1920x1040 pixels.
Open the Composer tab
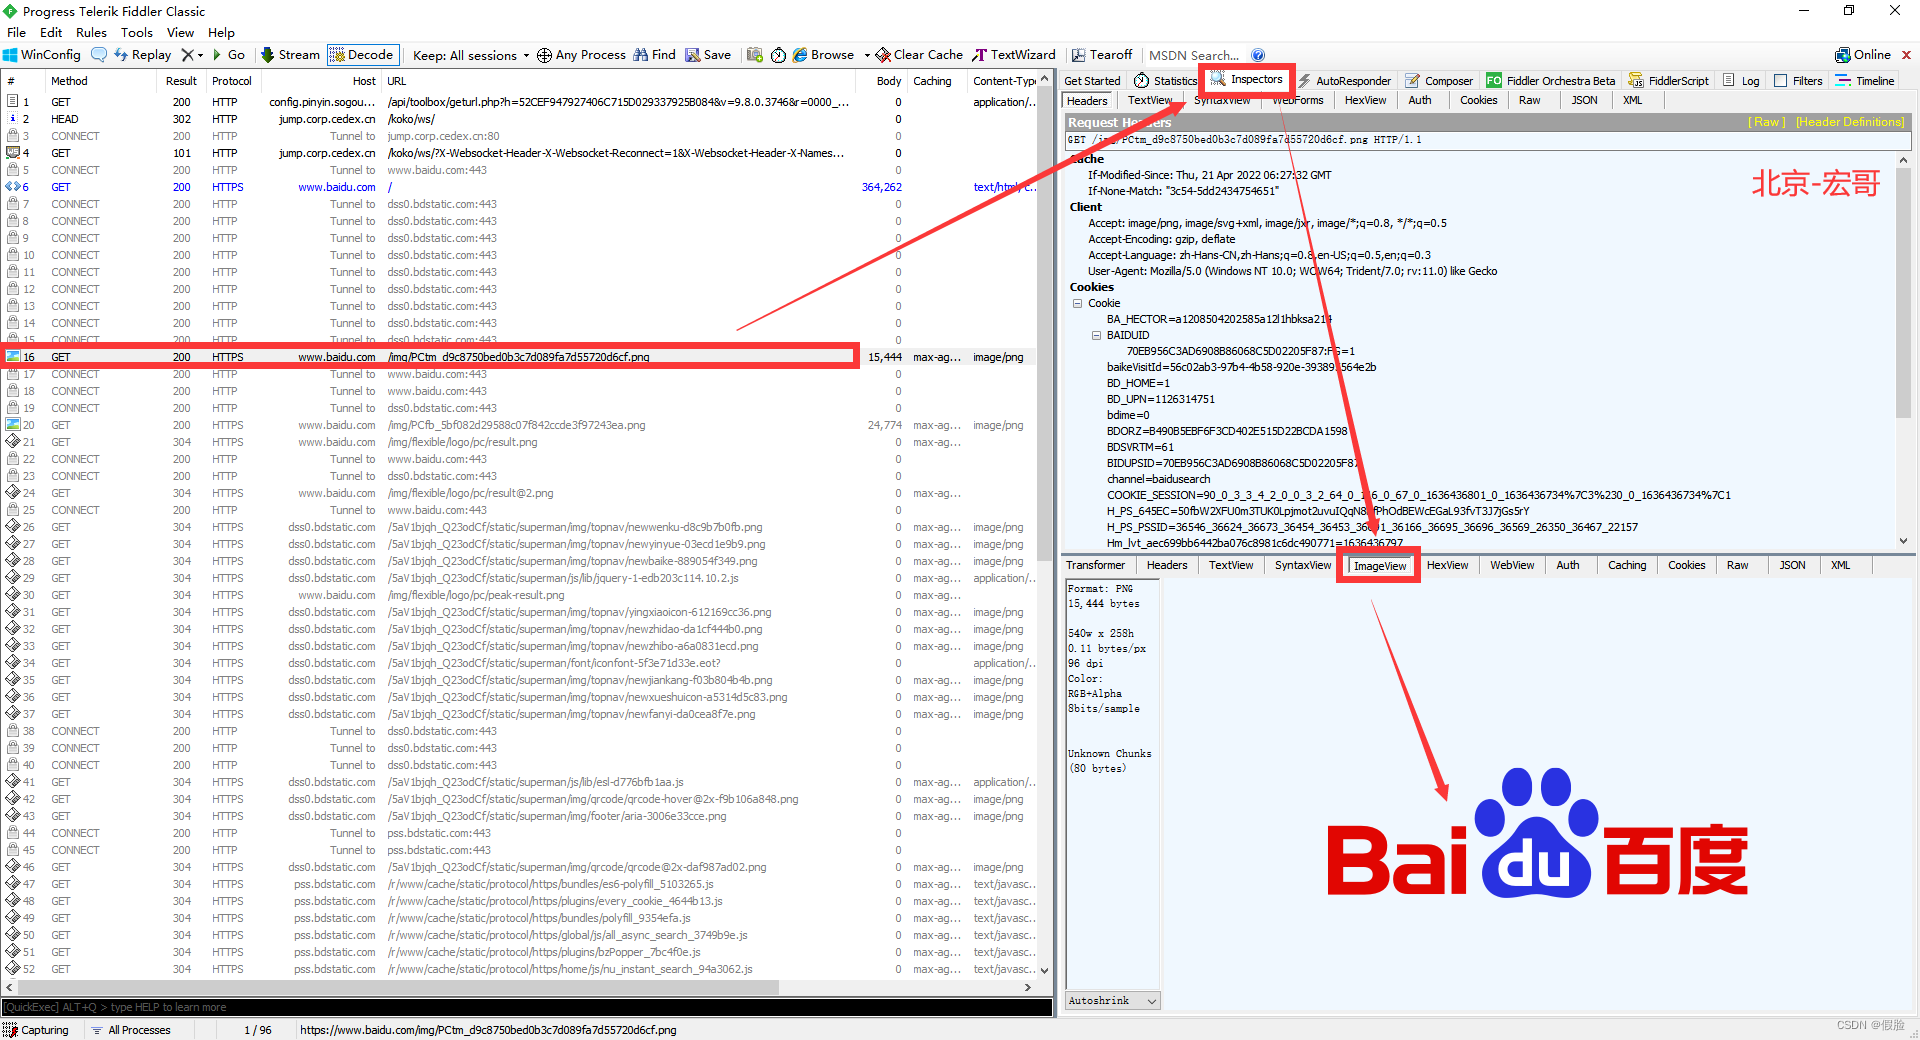tap(1440, 81)
